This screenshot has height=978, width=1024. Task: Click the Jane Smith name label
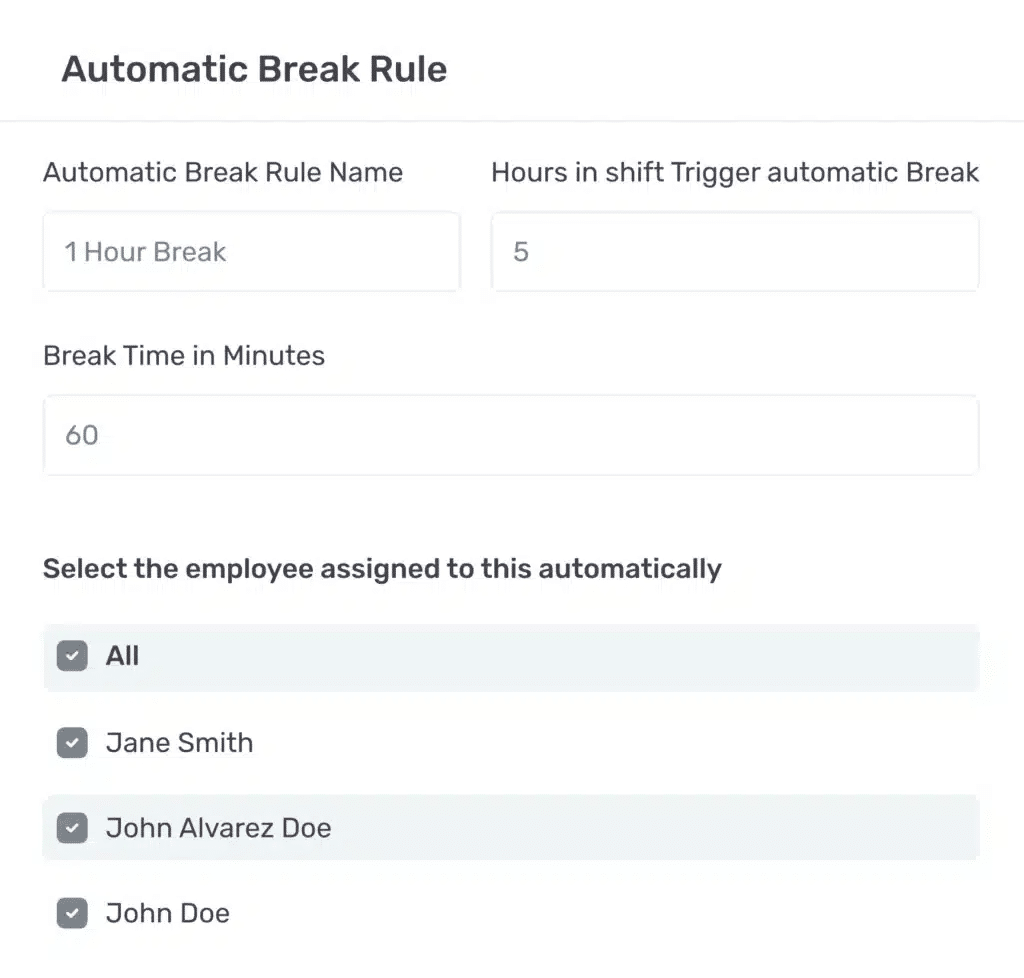[180, 743]
